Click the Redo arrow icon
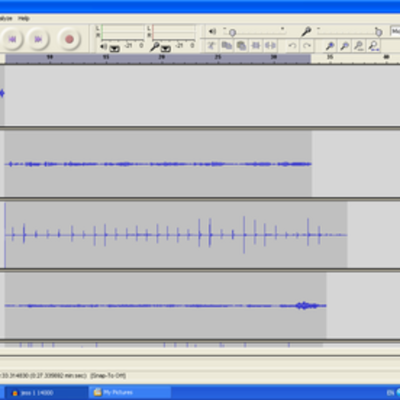The image size is (400, 400). coord(307,45)
